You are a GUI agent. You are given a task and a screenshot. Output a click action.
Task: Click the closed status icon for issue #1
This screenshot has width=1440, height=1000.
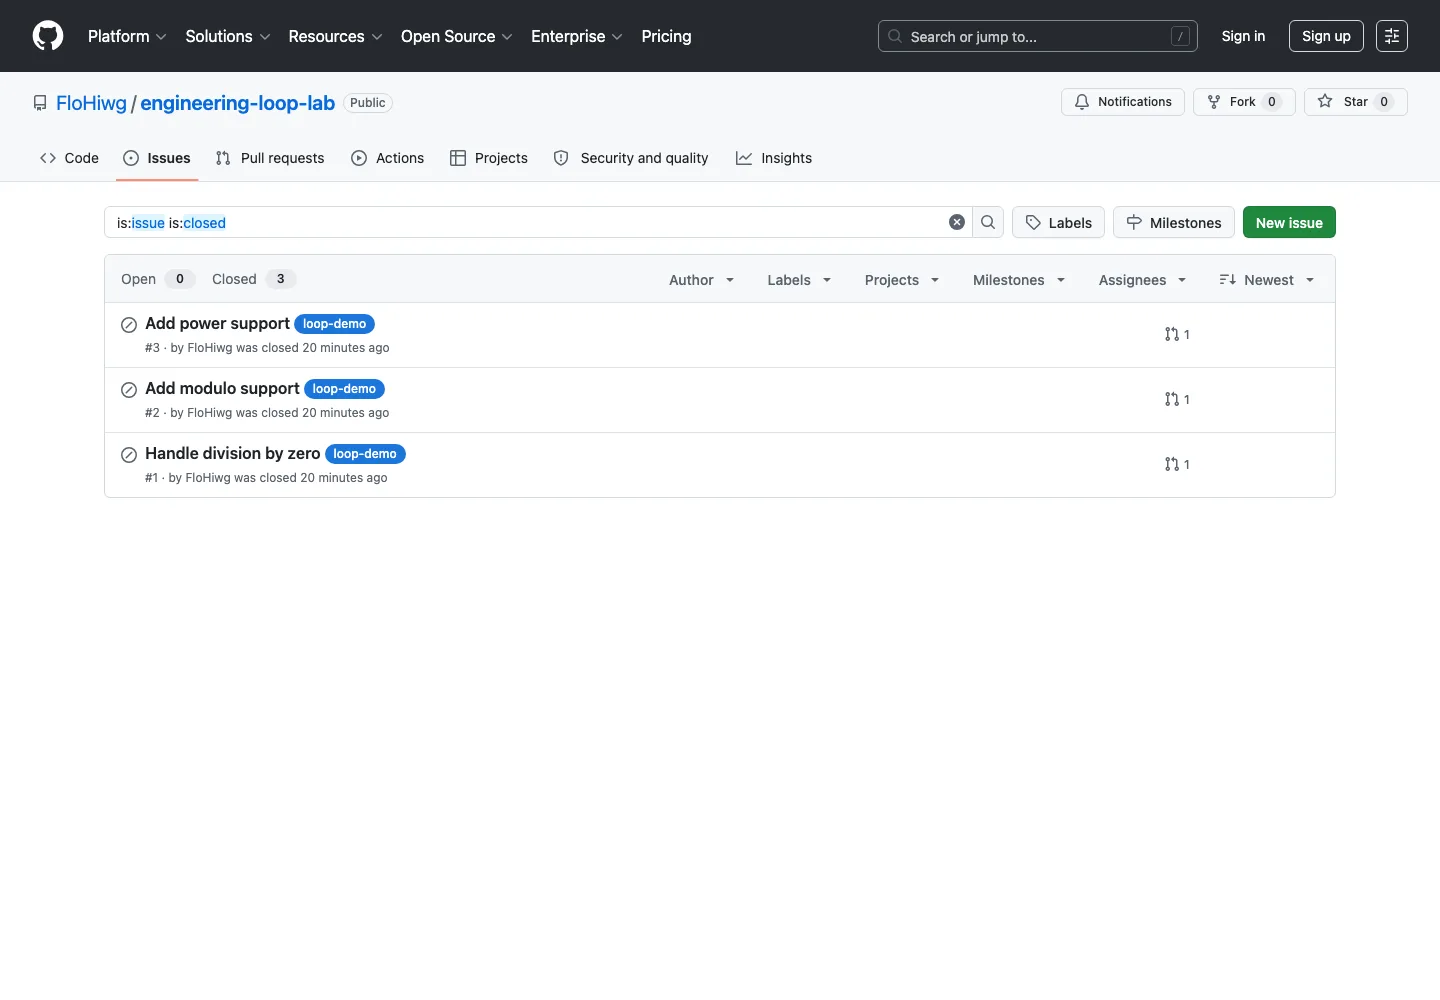click(129, 455)
